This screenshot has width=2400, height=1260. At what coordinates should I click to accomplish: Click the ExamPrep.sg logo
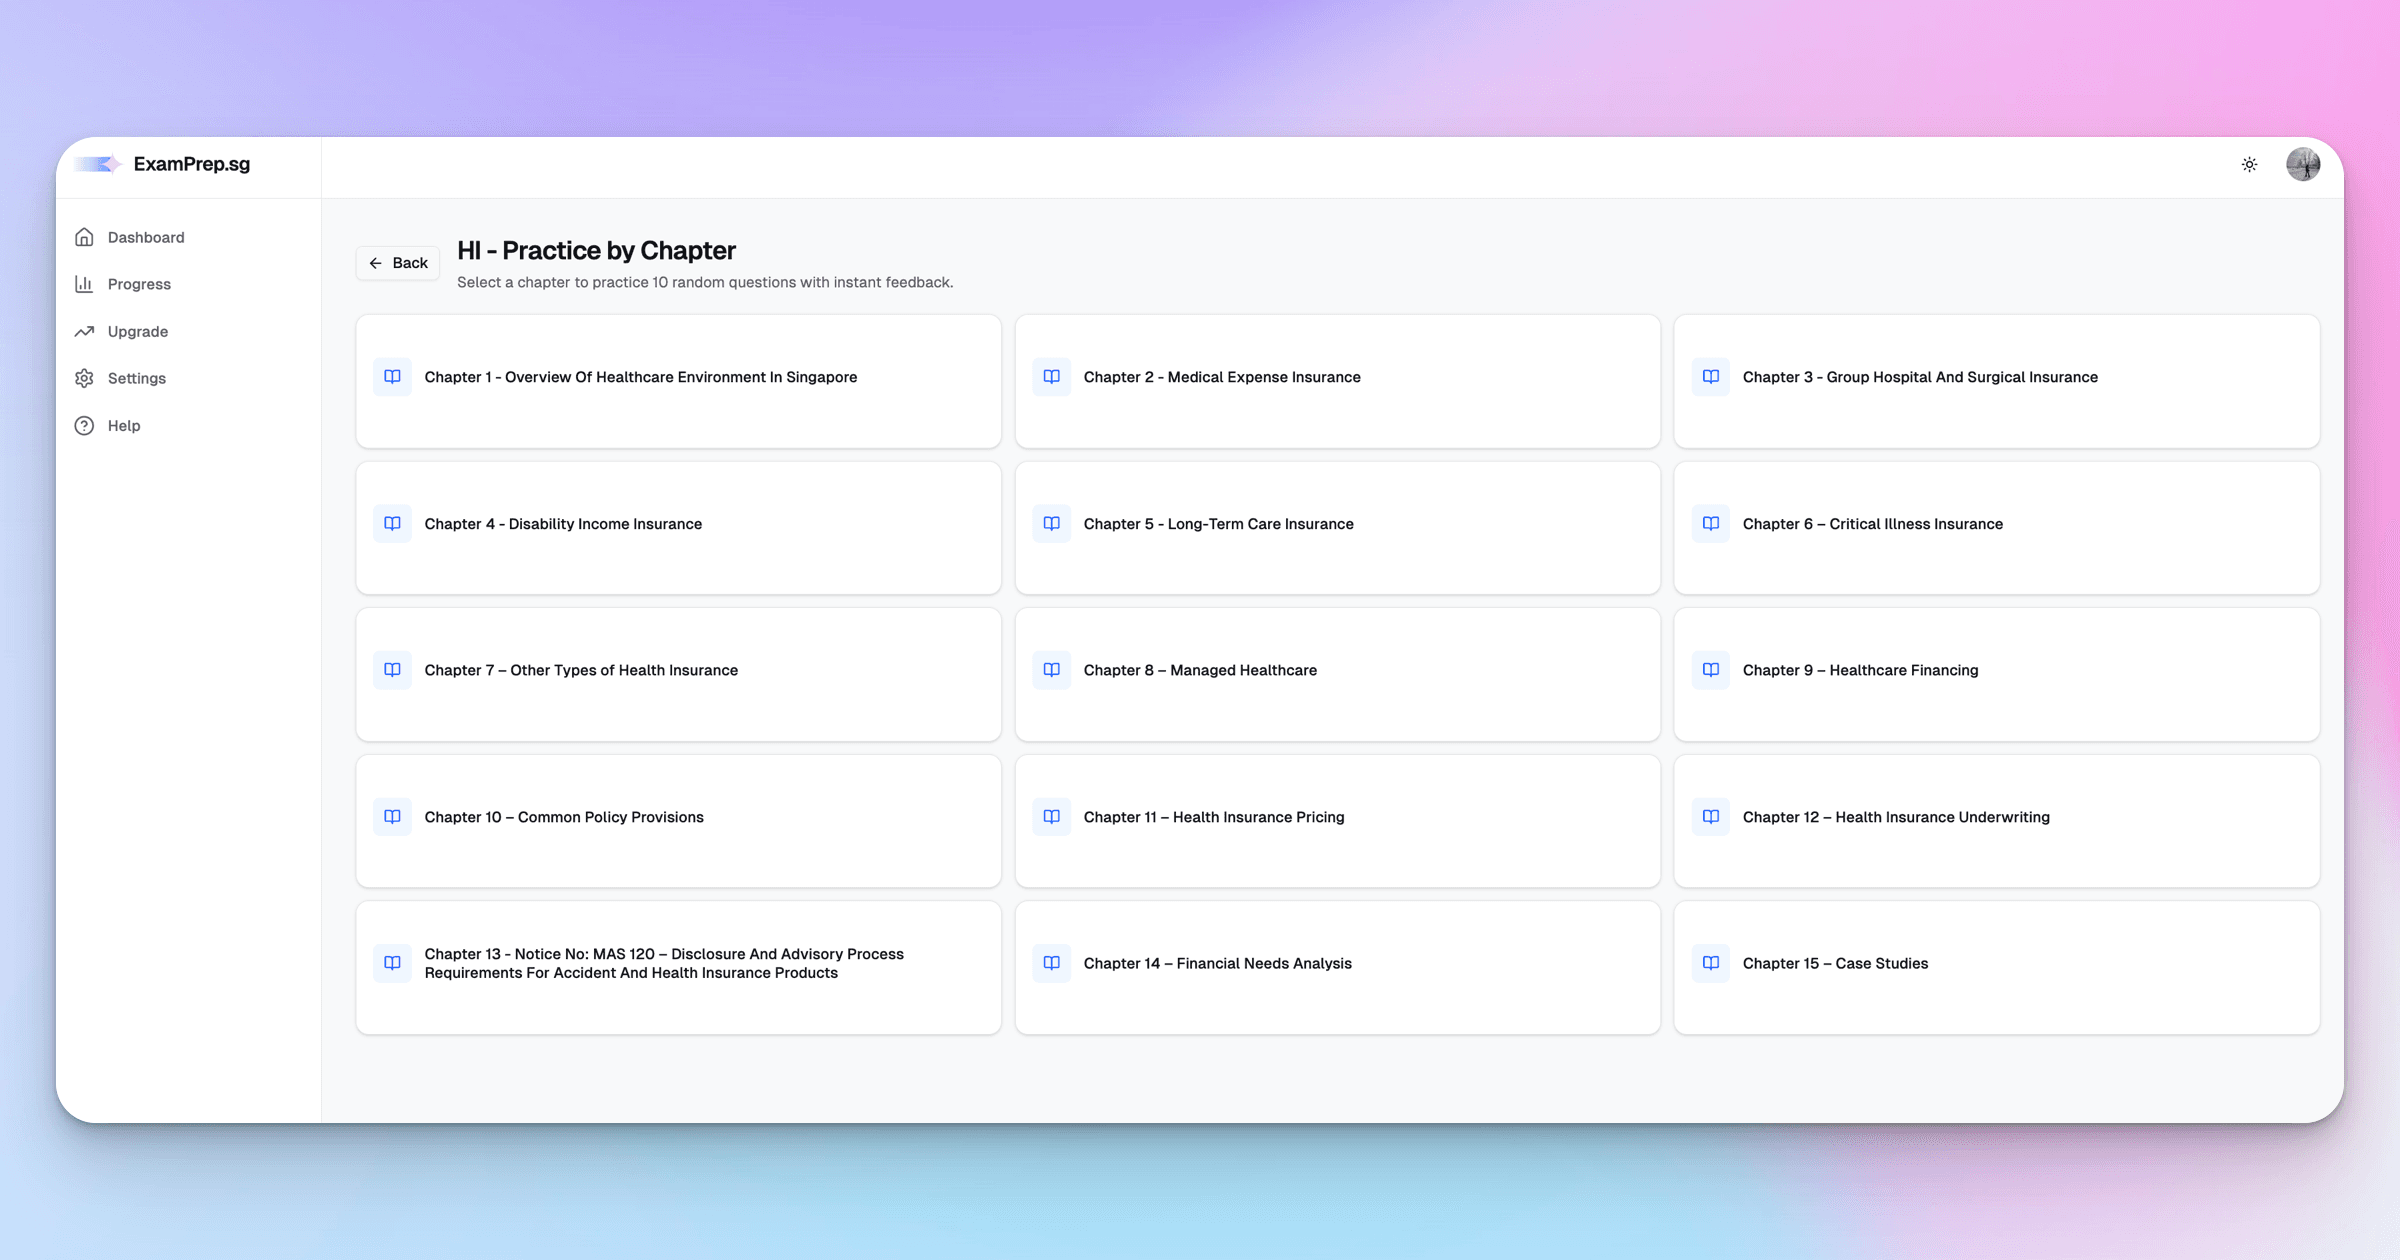pyautogui.click(x=163, y=165)
